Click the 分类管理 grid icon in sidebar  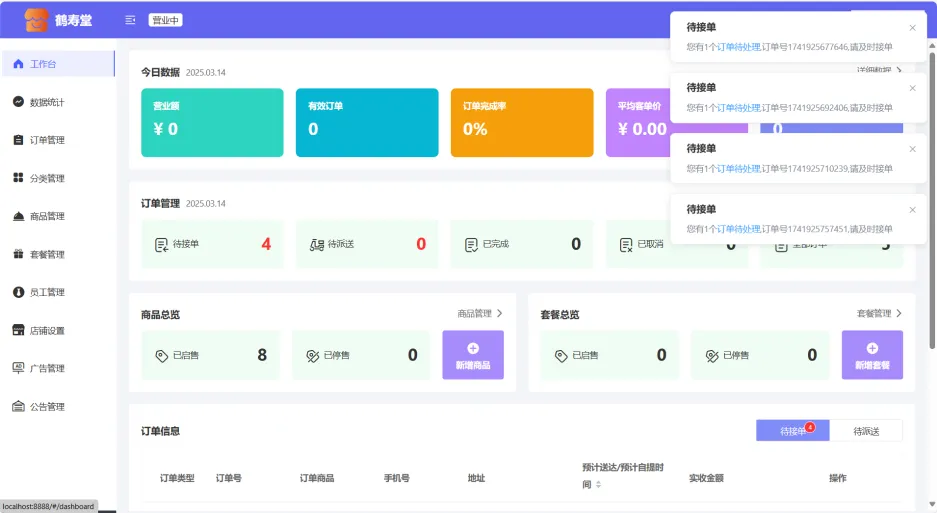pos(18,178)
